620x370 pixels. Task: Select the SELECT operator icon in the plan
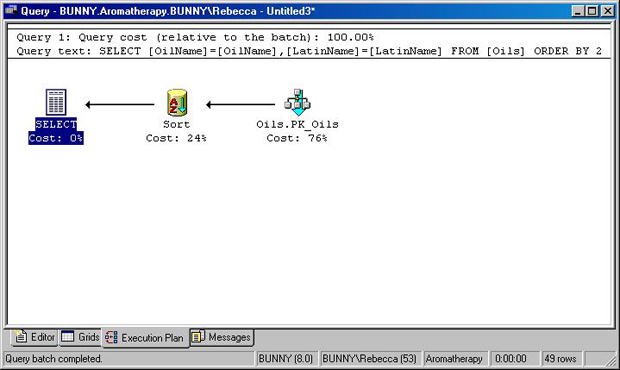click(x=56, y=102)
